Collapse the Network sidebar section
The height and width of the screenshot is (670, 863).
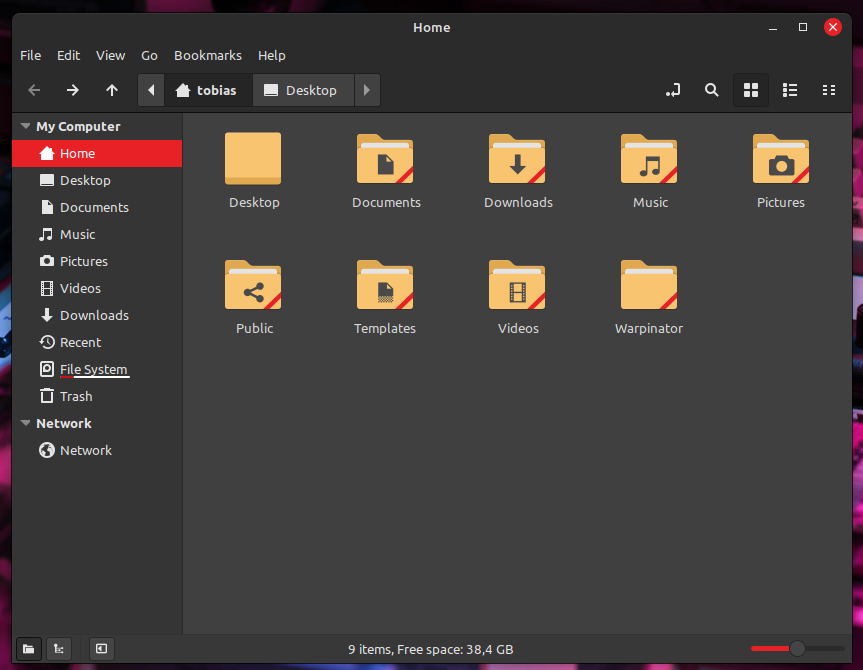[x=25, y=423]
